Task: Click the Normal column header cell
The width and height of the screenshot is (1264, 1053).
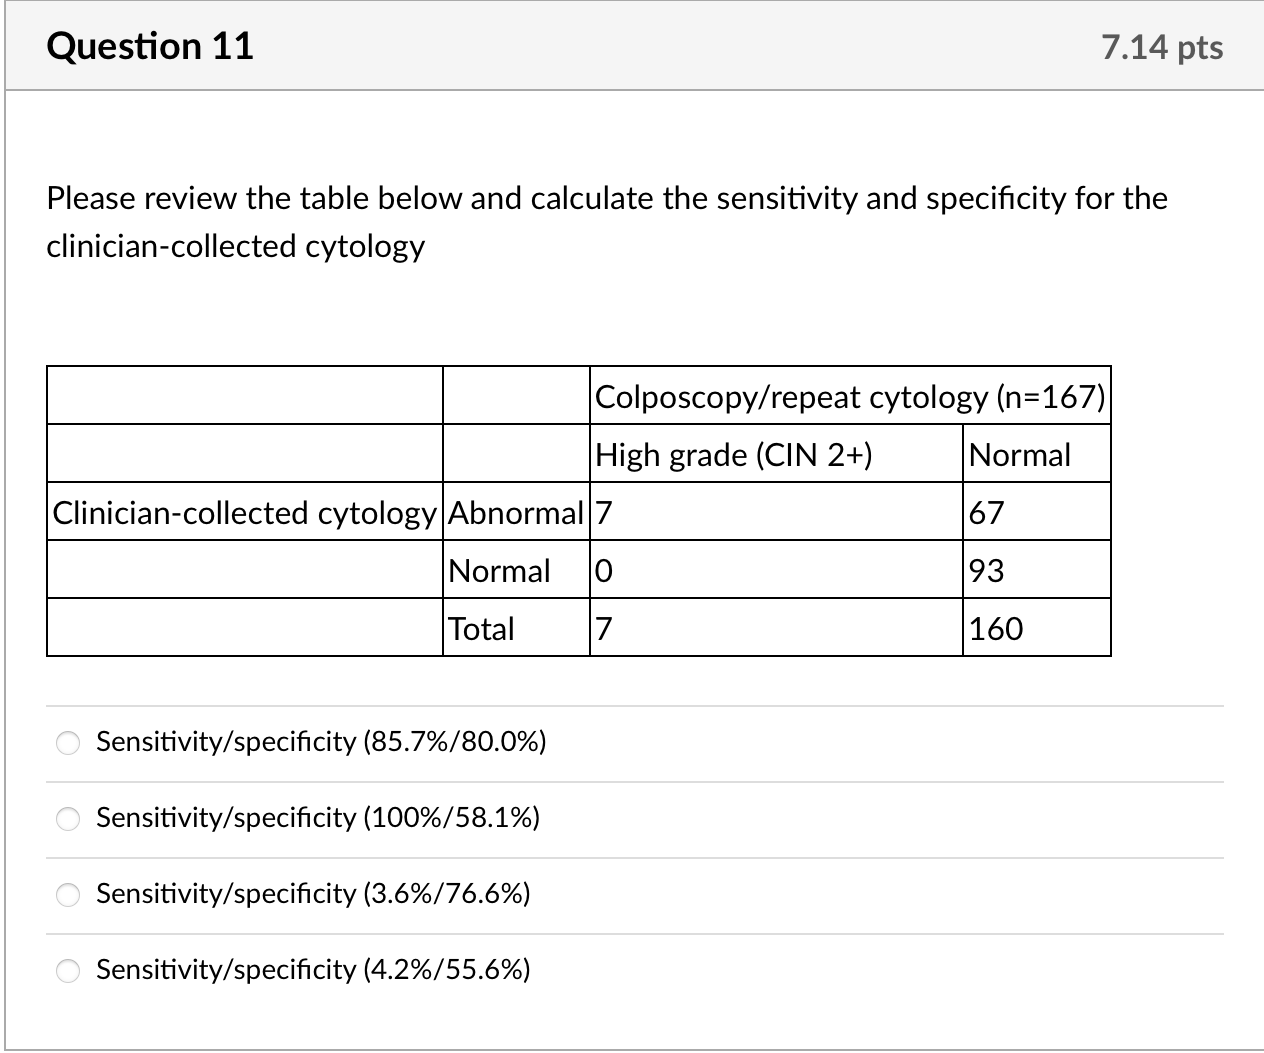Action: pos(1018,454)
